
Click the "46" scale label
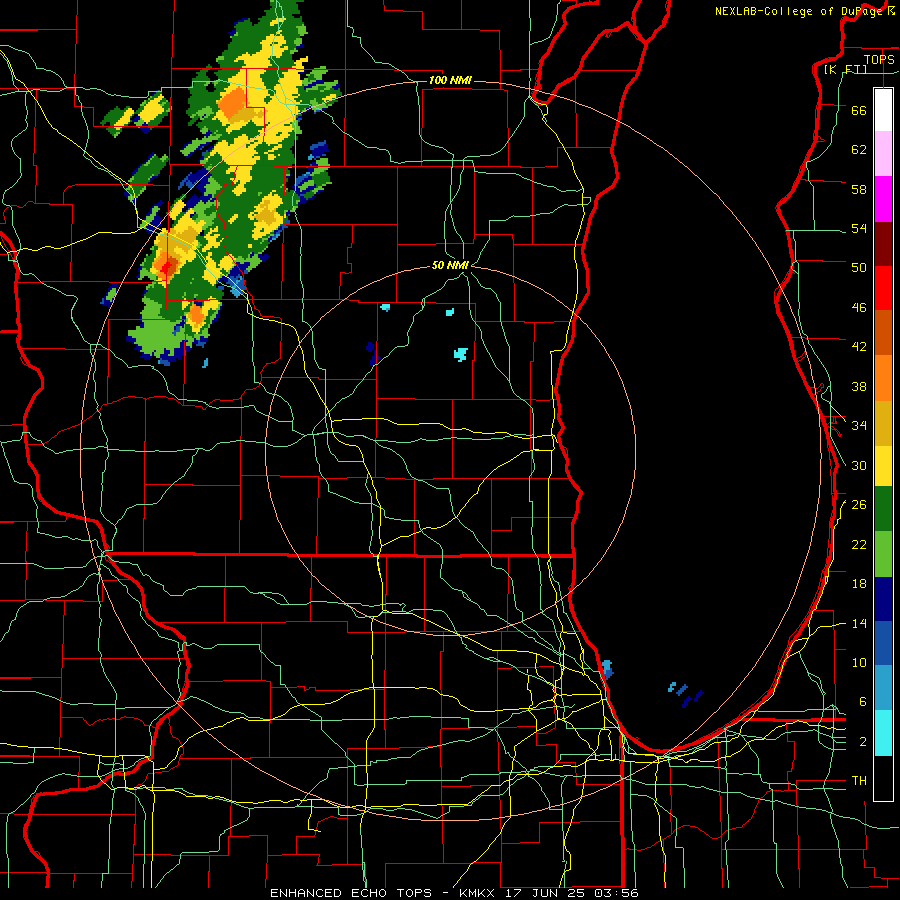click(859, 308)
